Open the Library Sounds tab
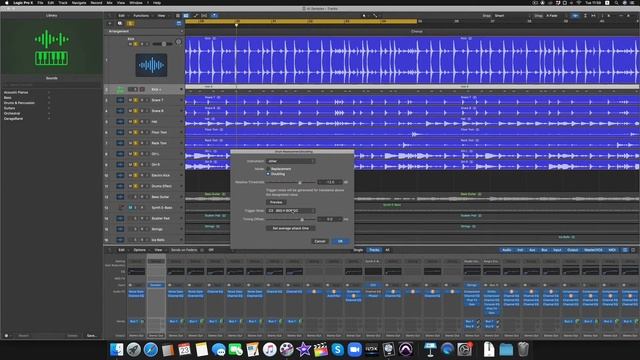 [x=51, y=78]
